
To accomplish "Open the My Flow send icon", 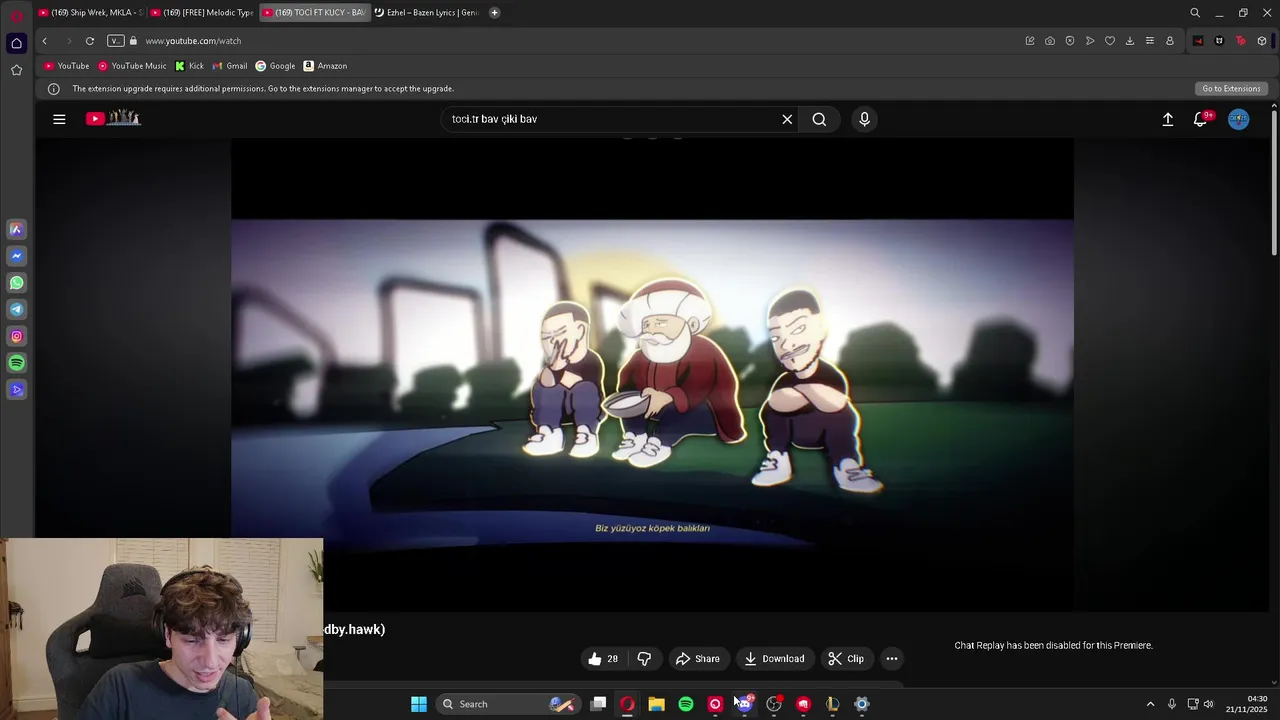I will (x=1090, y=41).
